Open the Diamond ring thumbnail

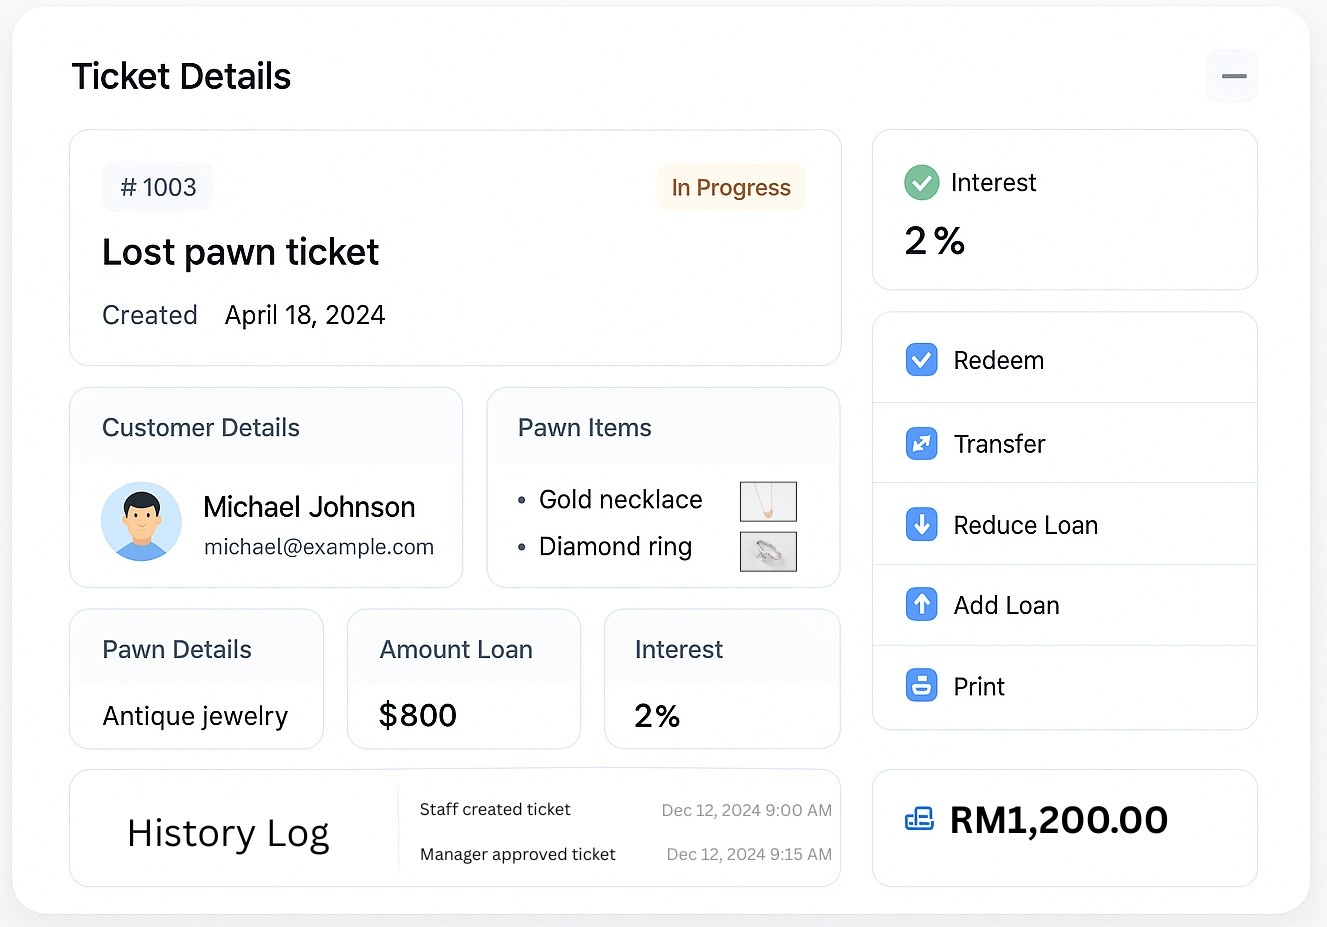[x=768, y=551]
